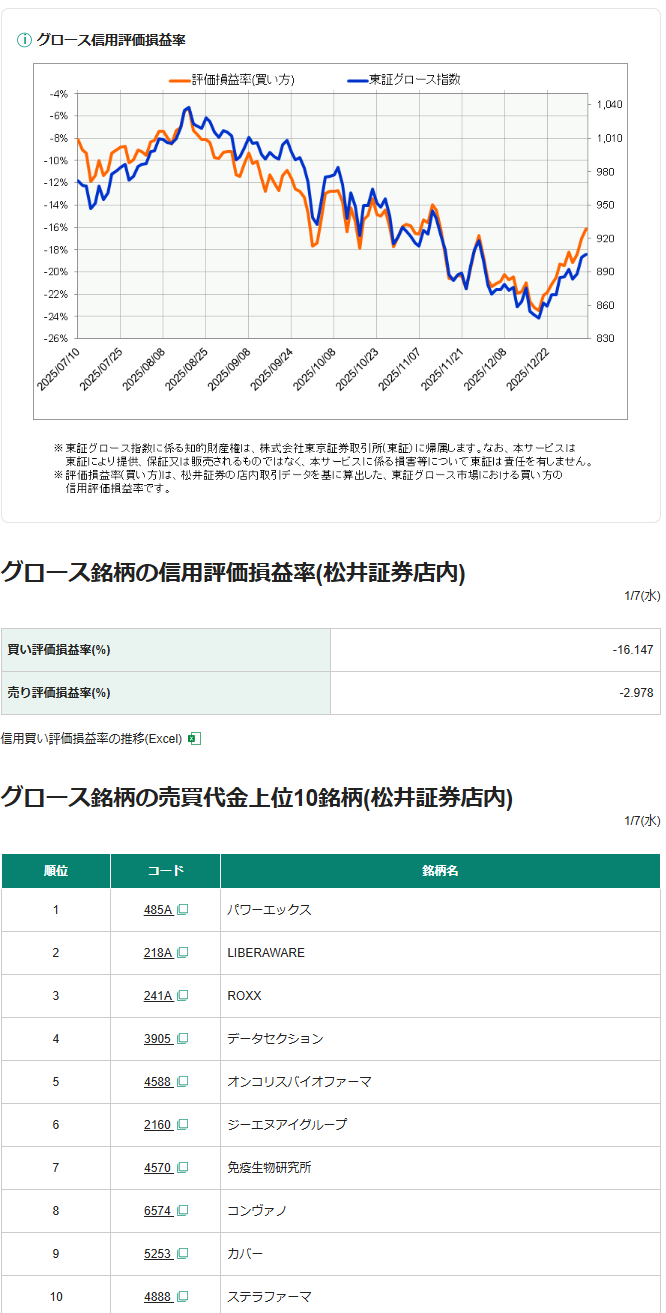Click the copy icon next to code 2160
666x1313 pixels.
pyautogui.click(x=182, y=1125)
